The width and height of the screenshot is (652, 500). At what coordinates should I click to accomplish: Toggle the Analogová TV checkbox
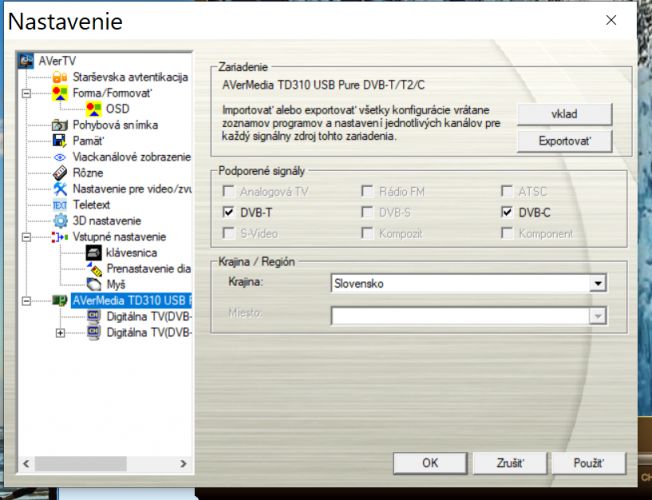tap(228, 191)
